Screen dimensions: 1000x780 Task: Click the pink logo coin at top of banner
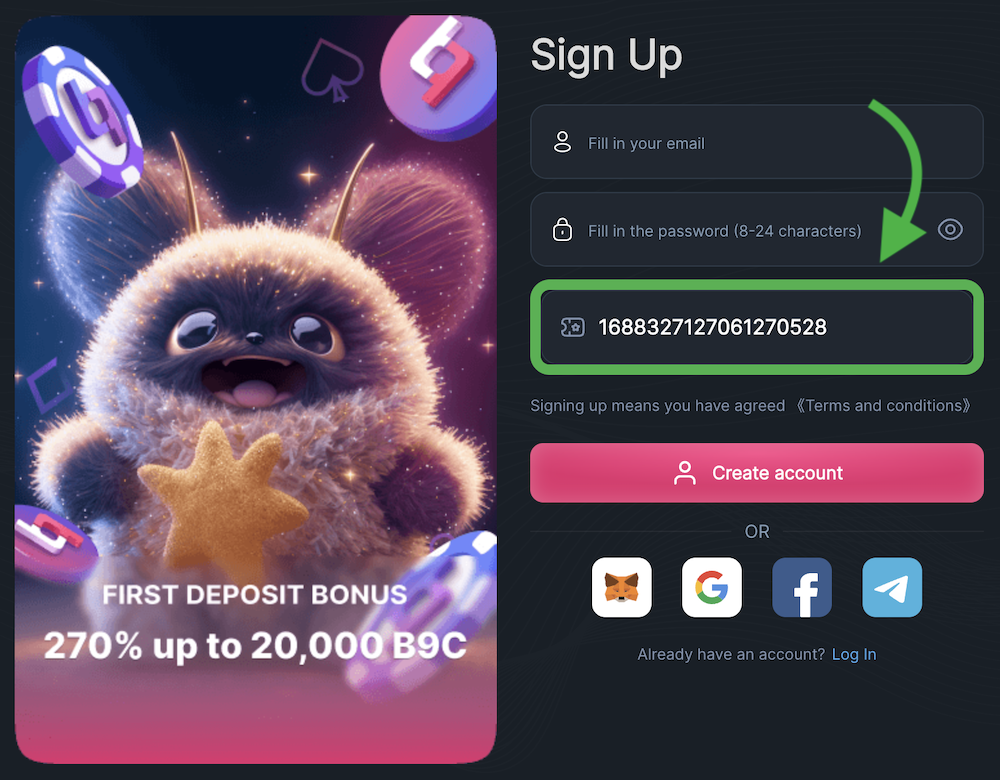[x=439, y=75]
